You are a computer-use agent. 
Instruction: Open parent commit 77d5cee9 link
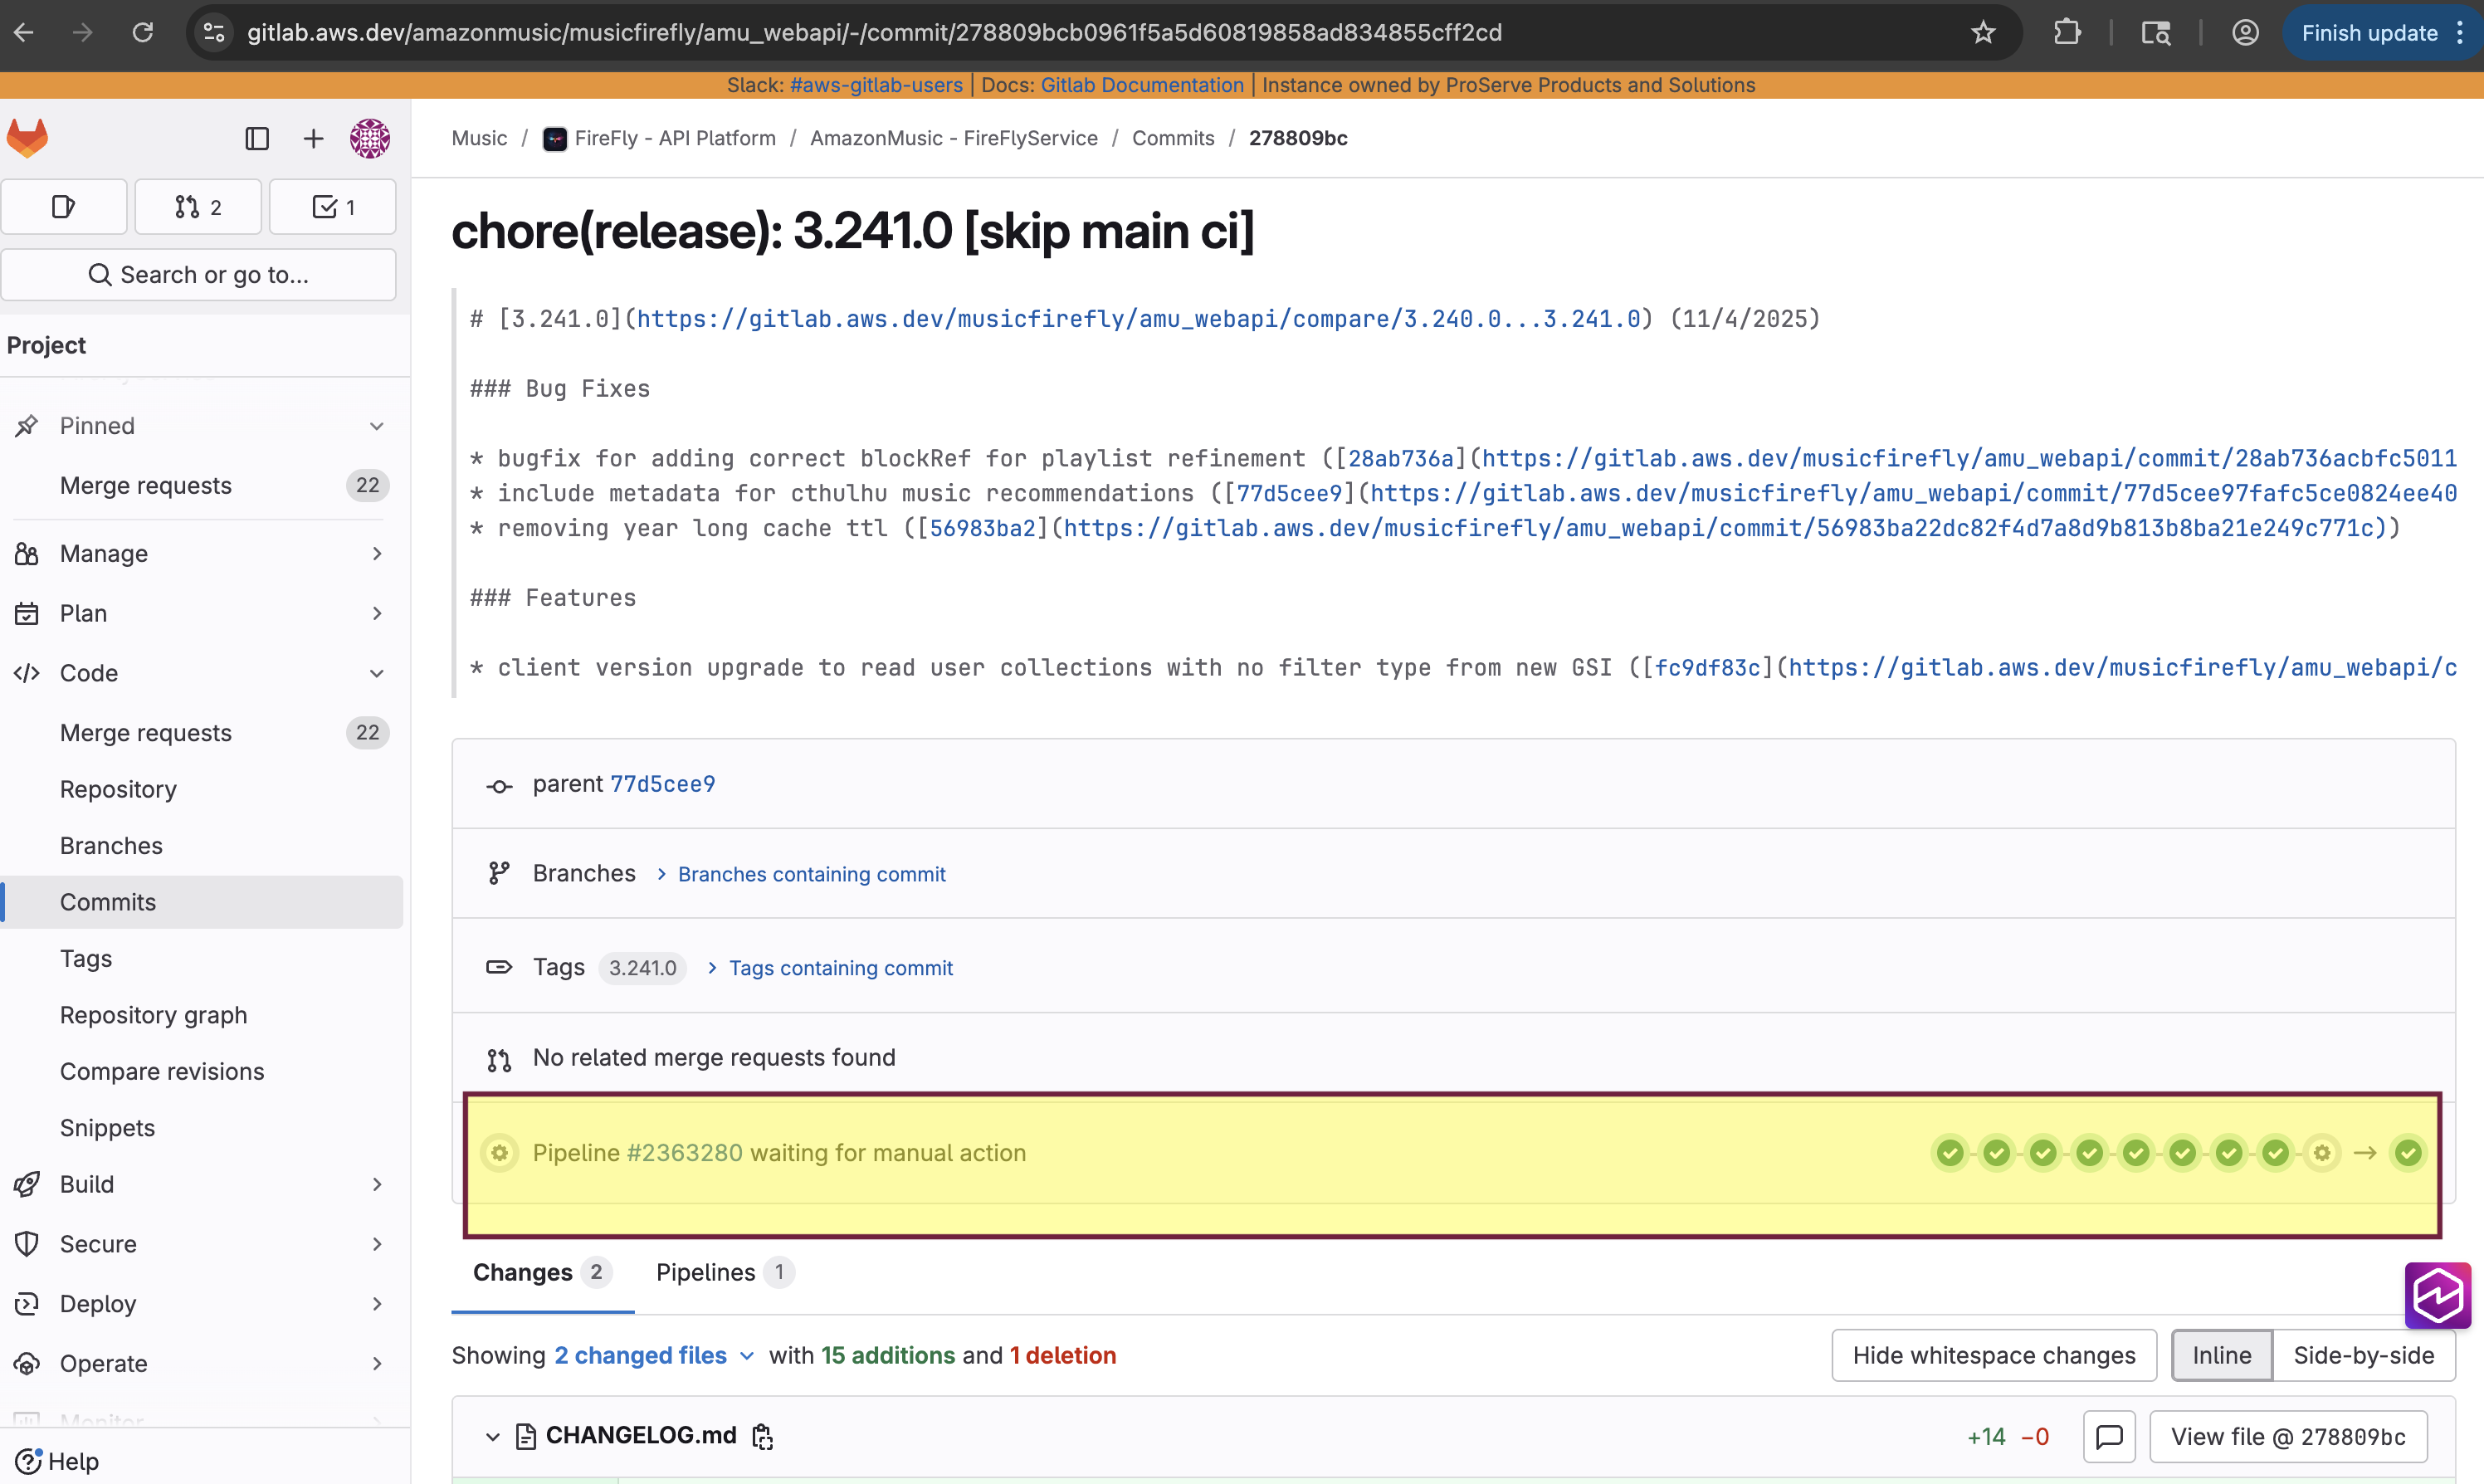(662, 784)
